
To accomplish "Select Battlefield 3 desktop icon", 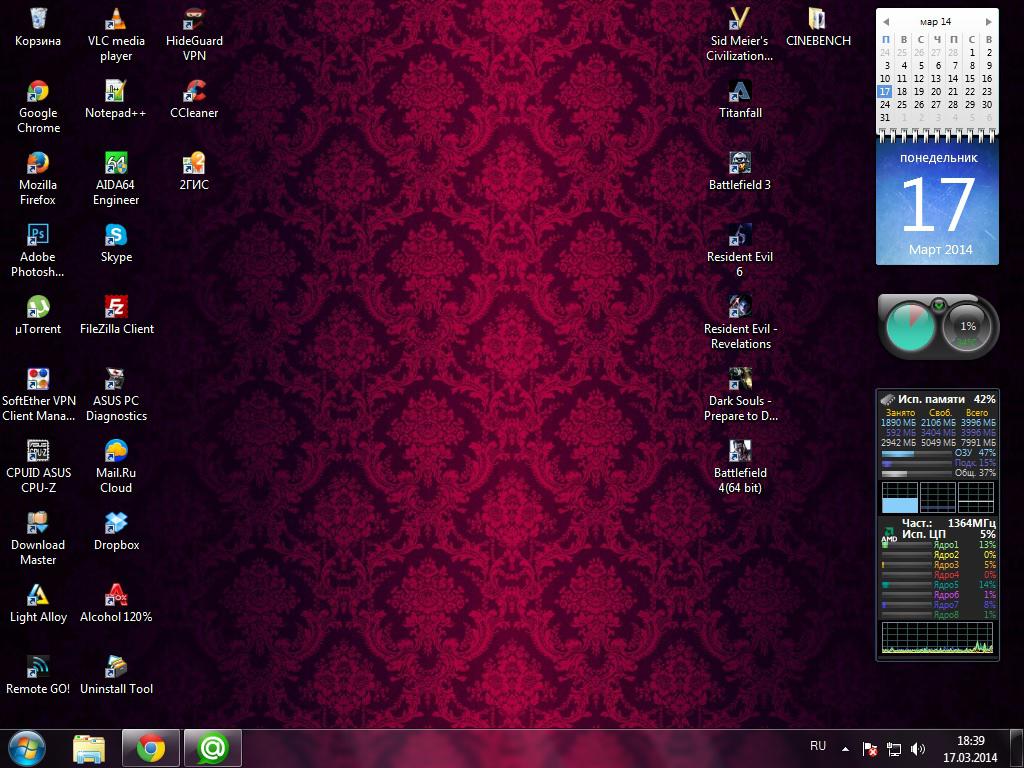I will tap(740, 170).
